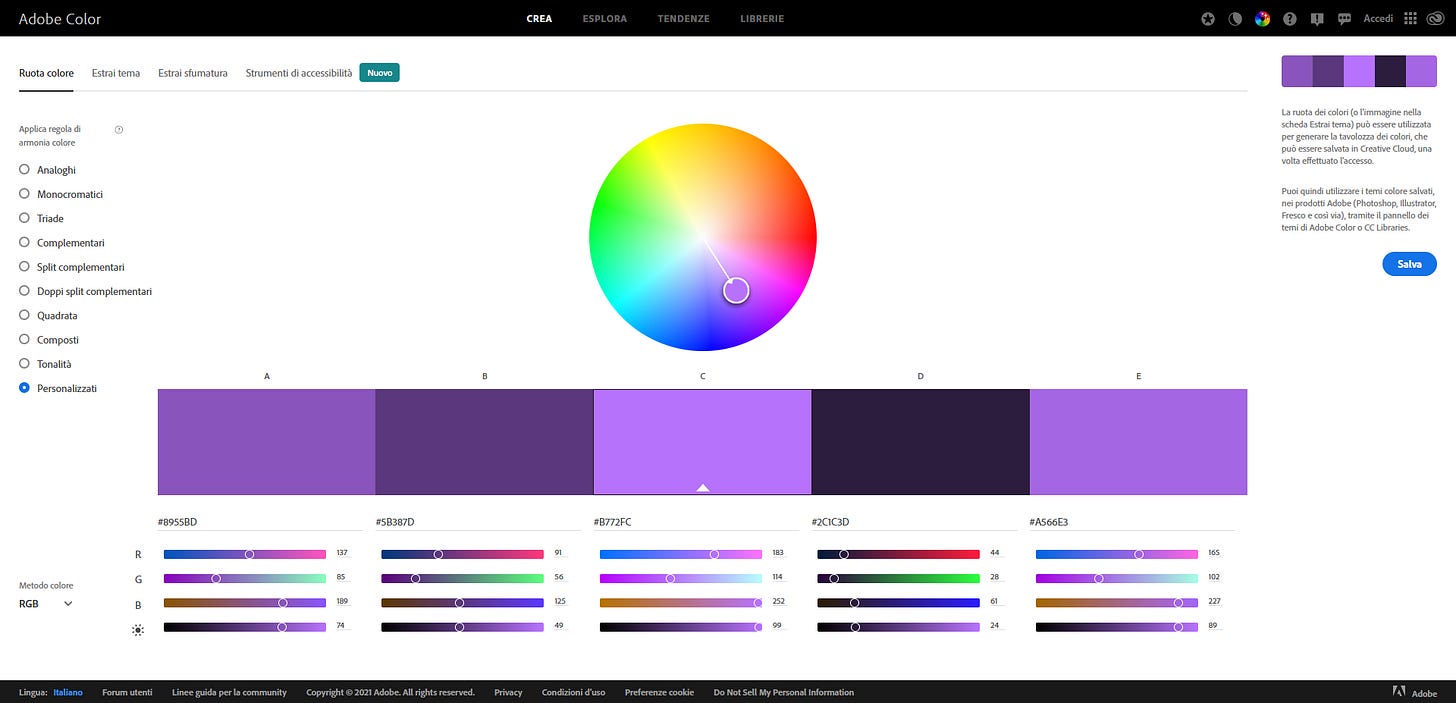Click the #8955BD hex field

[x=260, y=522]
